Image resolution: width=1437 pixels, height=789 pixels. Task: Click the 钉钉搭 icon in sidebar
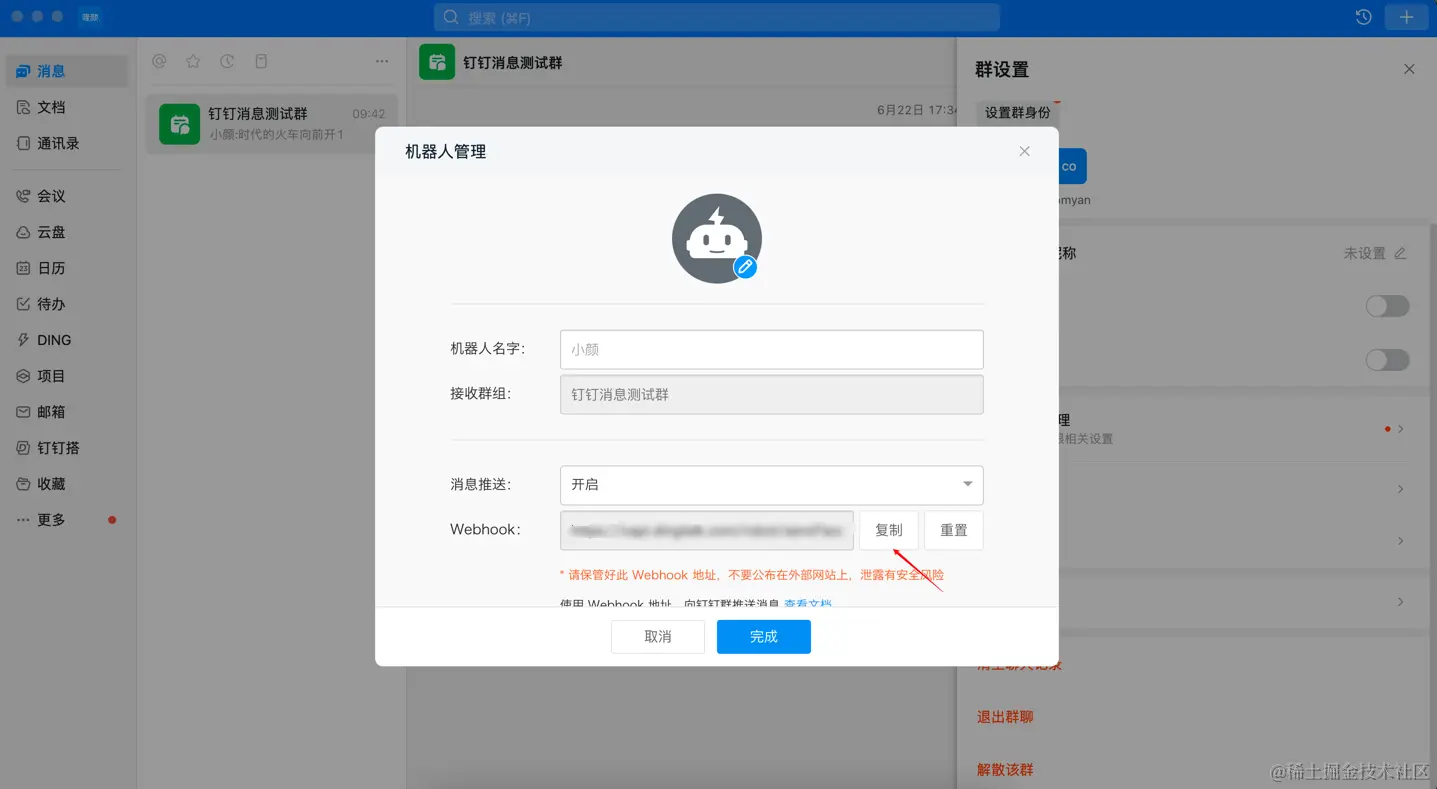(x=23, y=448)
